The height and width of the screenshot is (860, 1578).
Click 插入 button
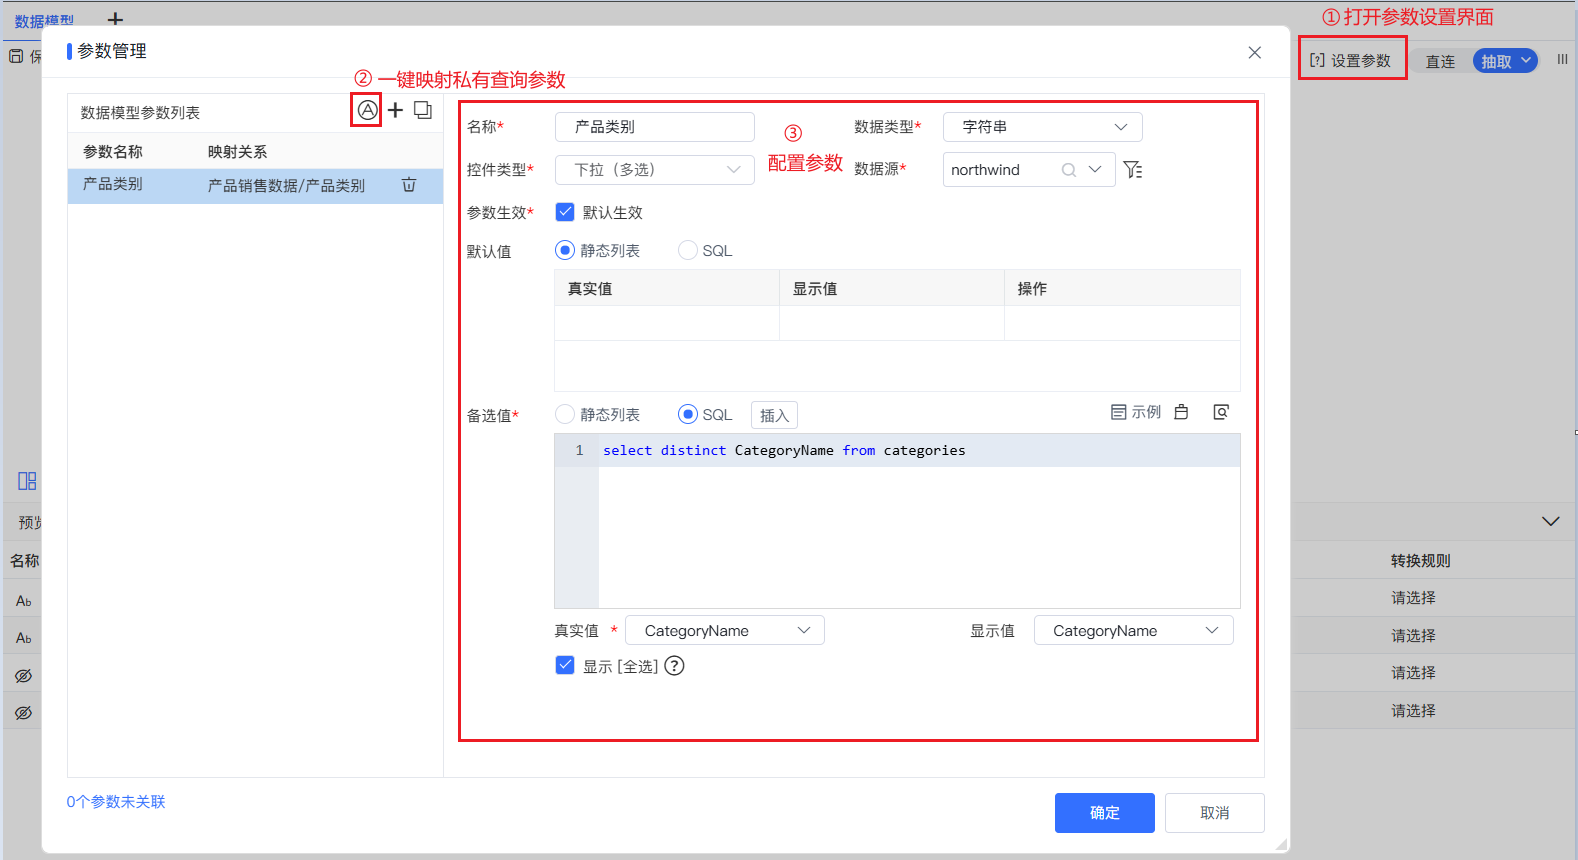pyautogui.click(x=774, y=415)
